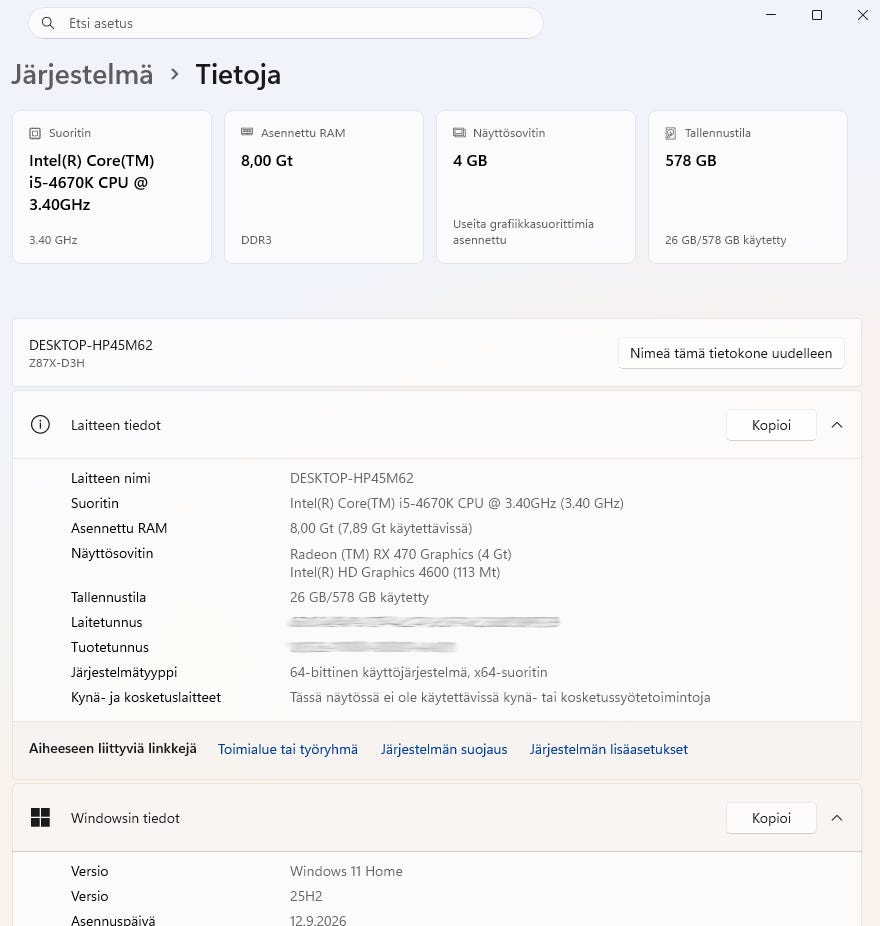
Task: Open Järjestelmän lisäasetukset link
Action: tap(608, 749)
